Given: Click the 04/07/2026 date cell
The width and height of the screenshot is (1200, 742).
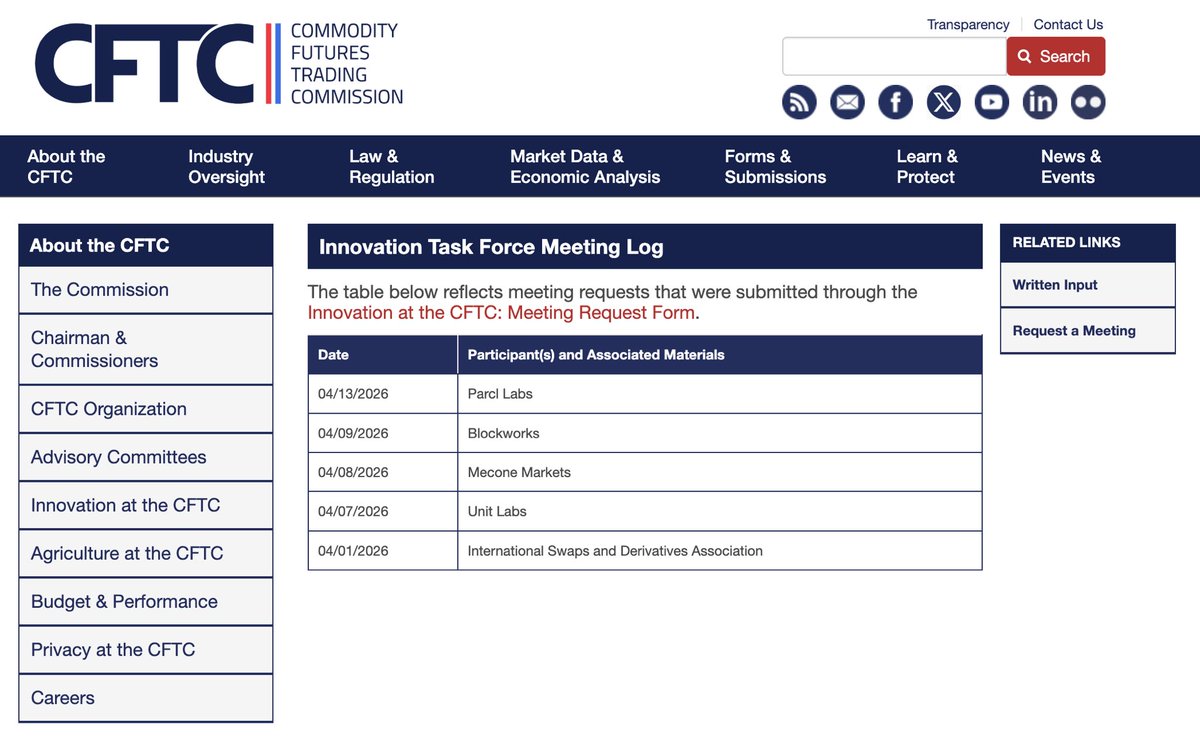Looking at the screenshot, I should (383, 511).
